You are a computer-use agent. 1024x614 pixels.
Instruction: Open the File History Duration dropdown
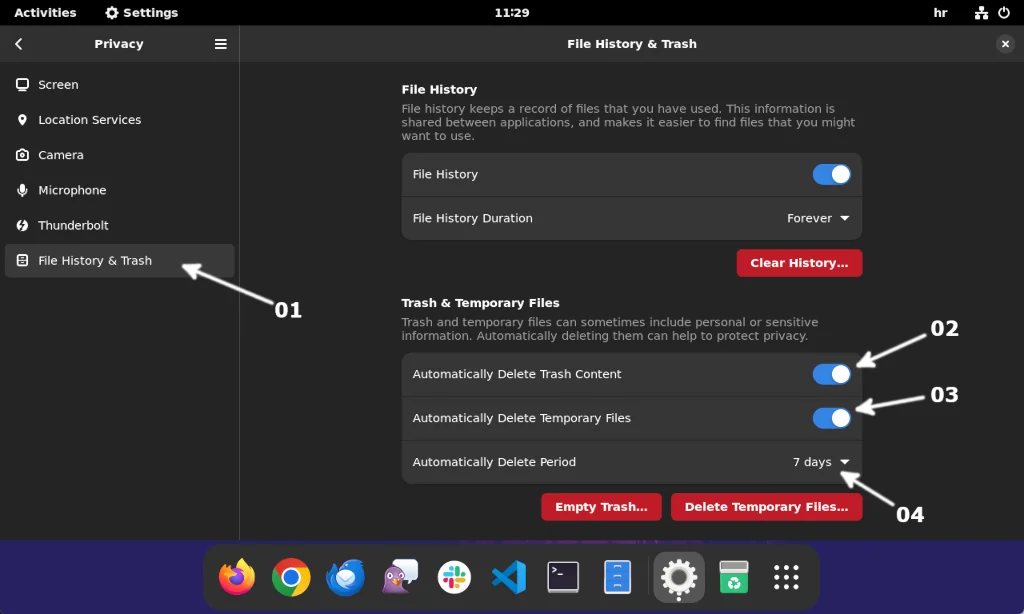pyautogui.click(x=818, y=218)
